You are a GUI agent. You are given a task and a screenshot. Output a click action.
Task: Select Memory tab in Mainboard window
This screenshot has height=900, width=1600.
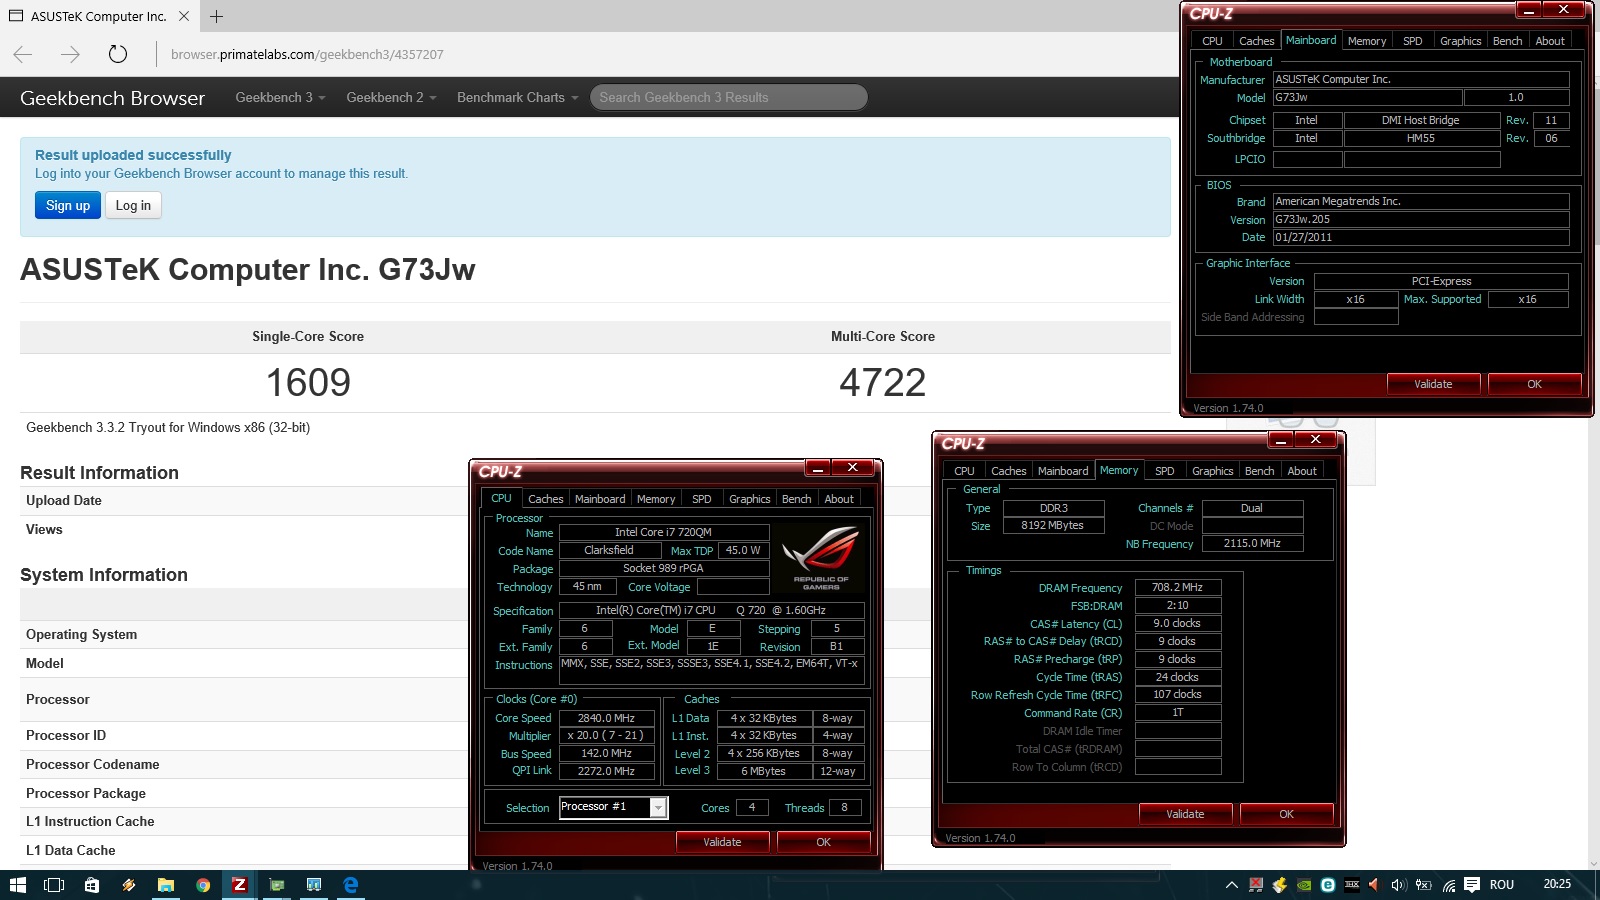tap(1366, 41)
